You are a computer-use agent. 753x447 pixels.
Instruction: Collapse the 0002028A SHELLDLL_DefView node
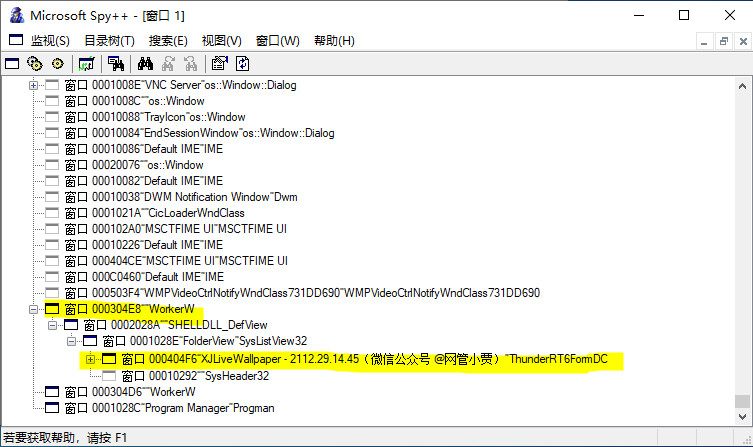pyautogui.click(x=52, y=326)
